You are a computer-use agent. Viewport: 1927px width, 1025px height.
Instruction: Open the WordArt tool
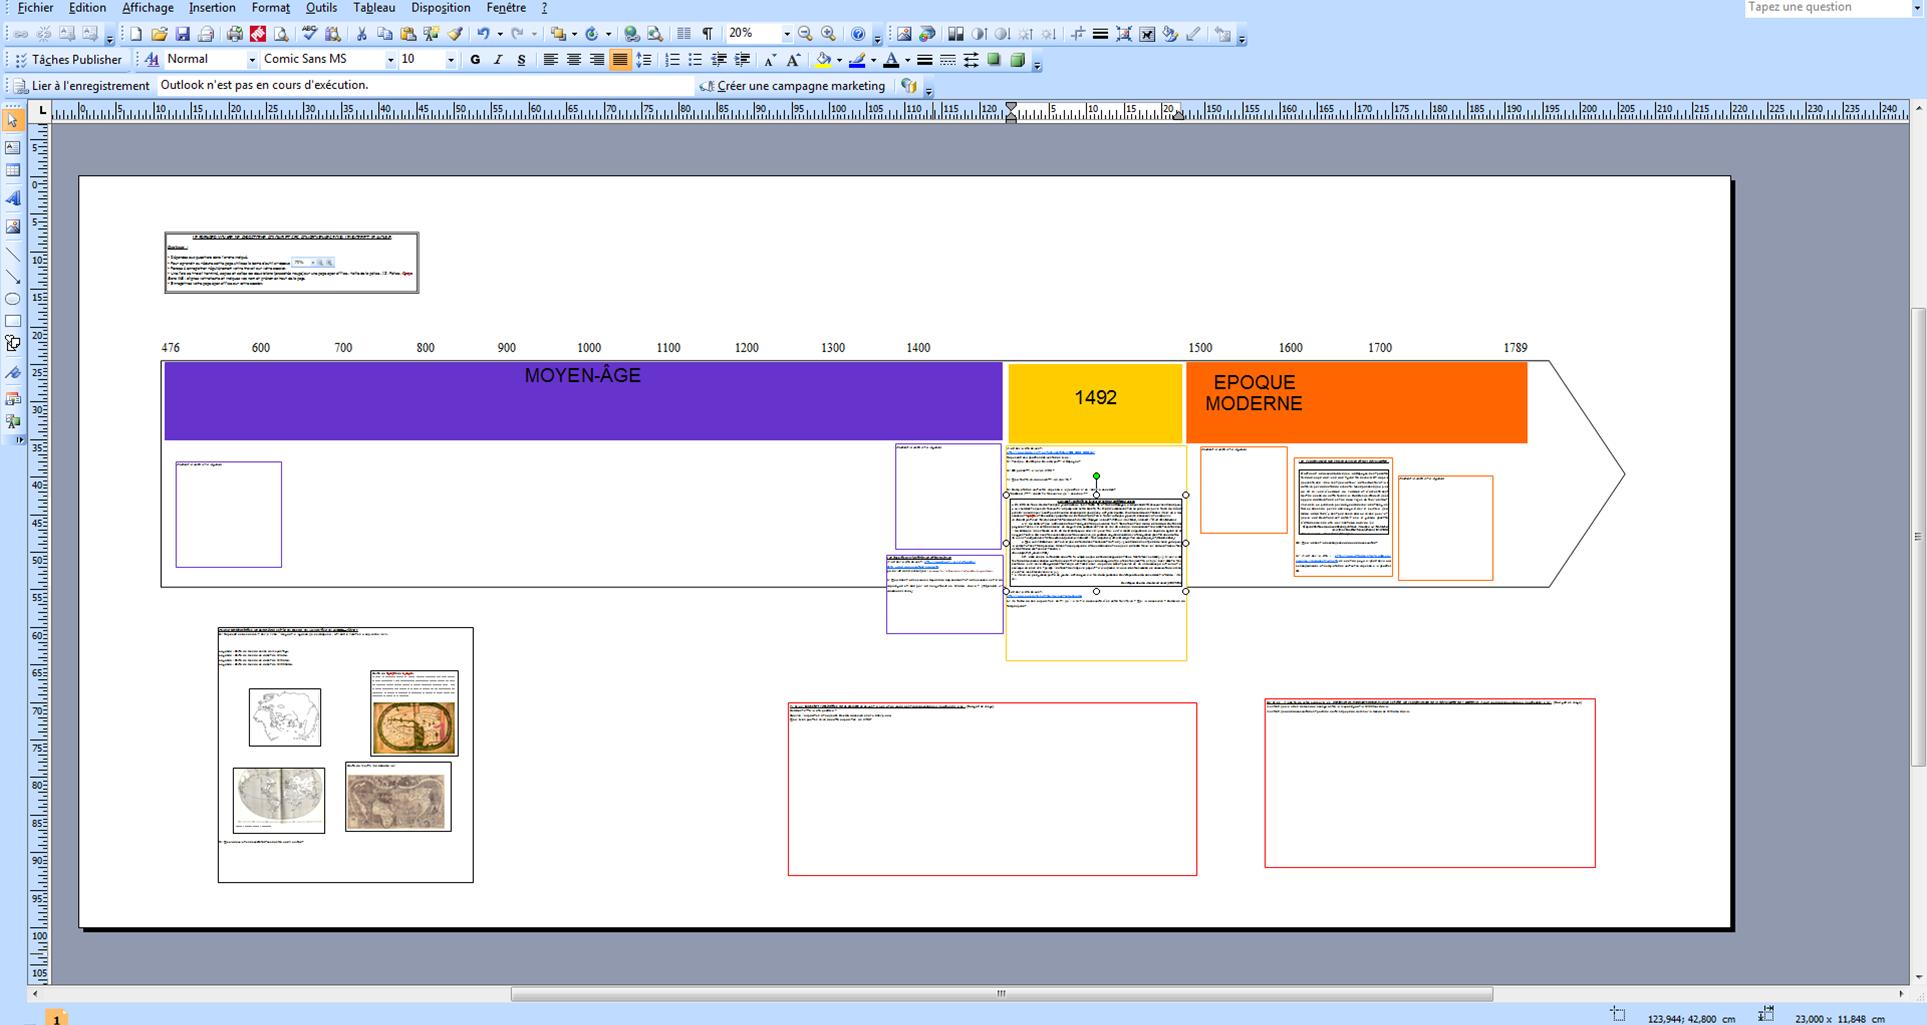click(13, 199)
